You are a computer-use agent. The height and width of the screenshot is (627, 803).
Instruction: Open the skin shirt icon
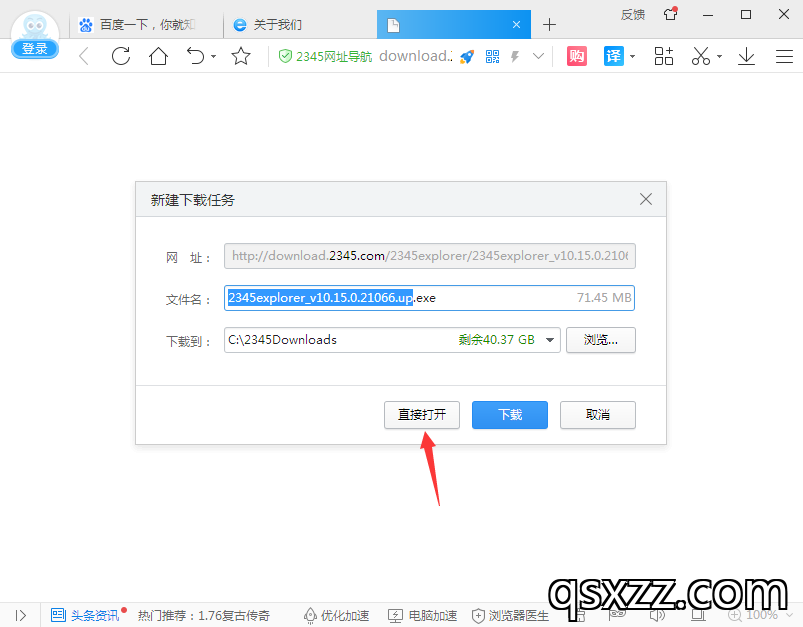tap(671, 14)
